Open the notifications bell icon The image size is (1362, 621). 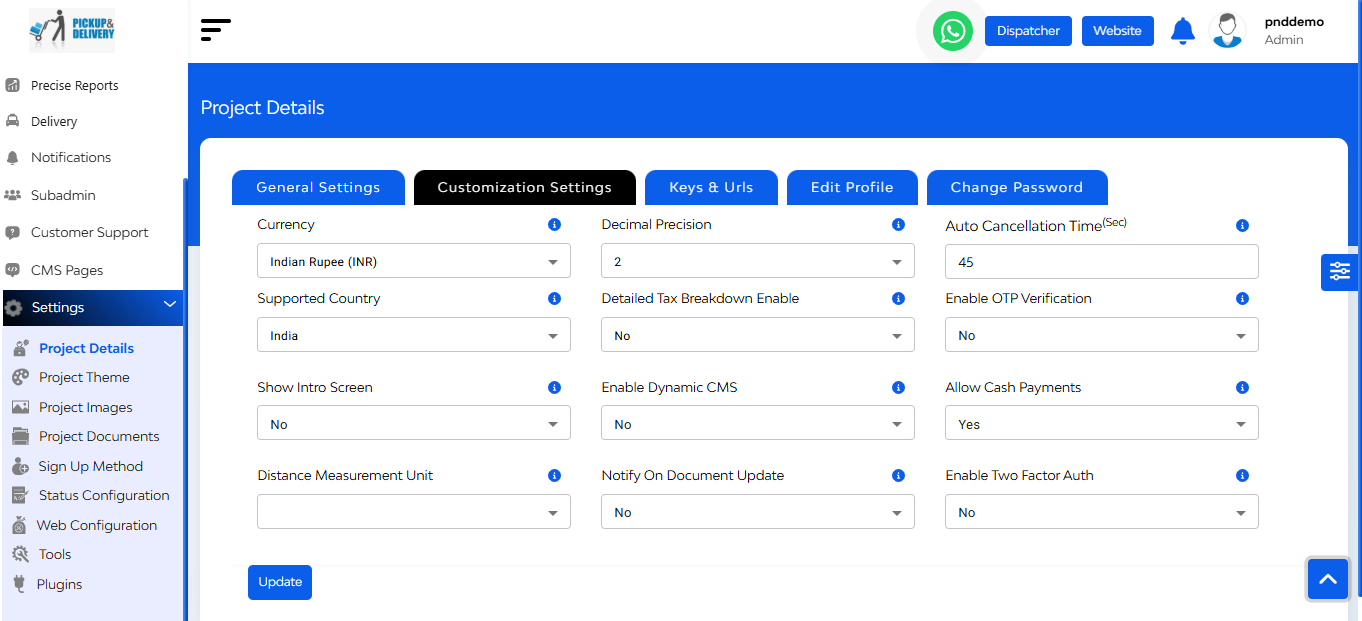click(1183, 31)
